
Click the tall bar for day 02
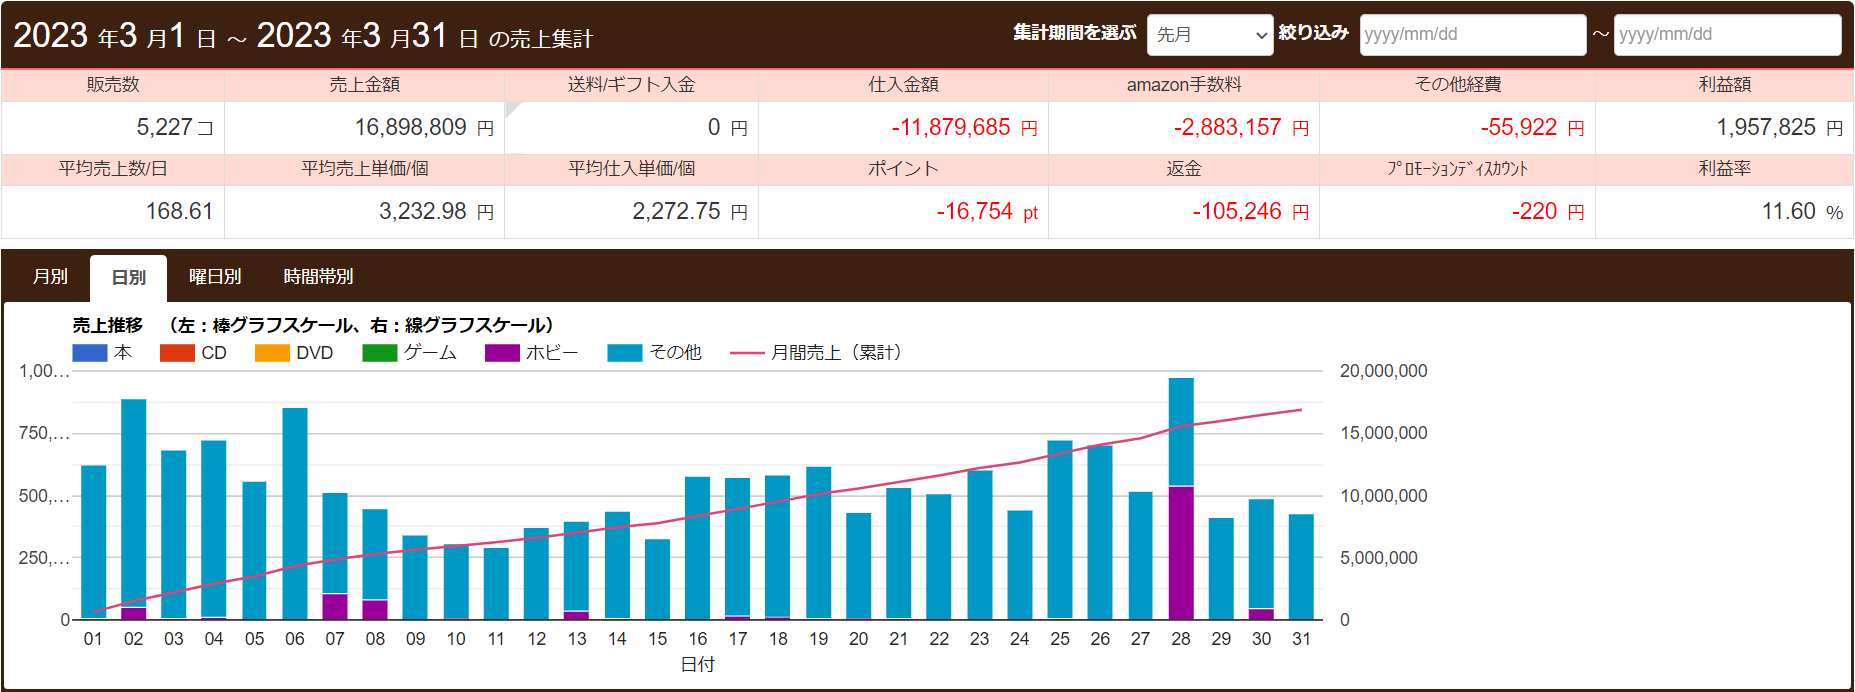pyautogui.click(x=134, y=500)
